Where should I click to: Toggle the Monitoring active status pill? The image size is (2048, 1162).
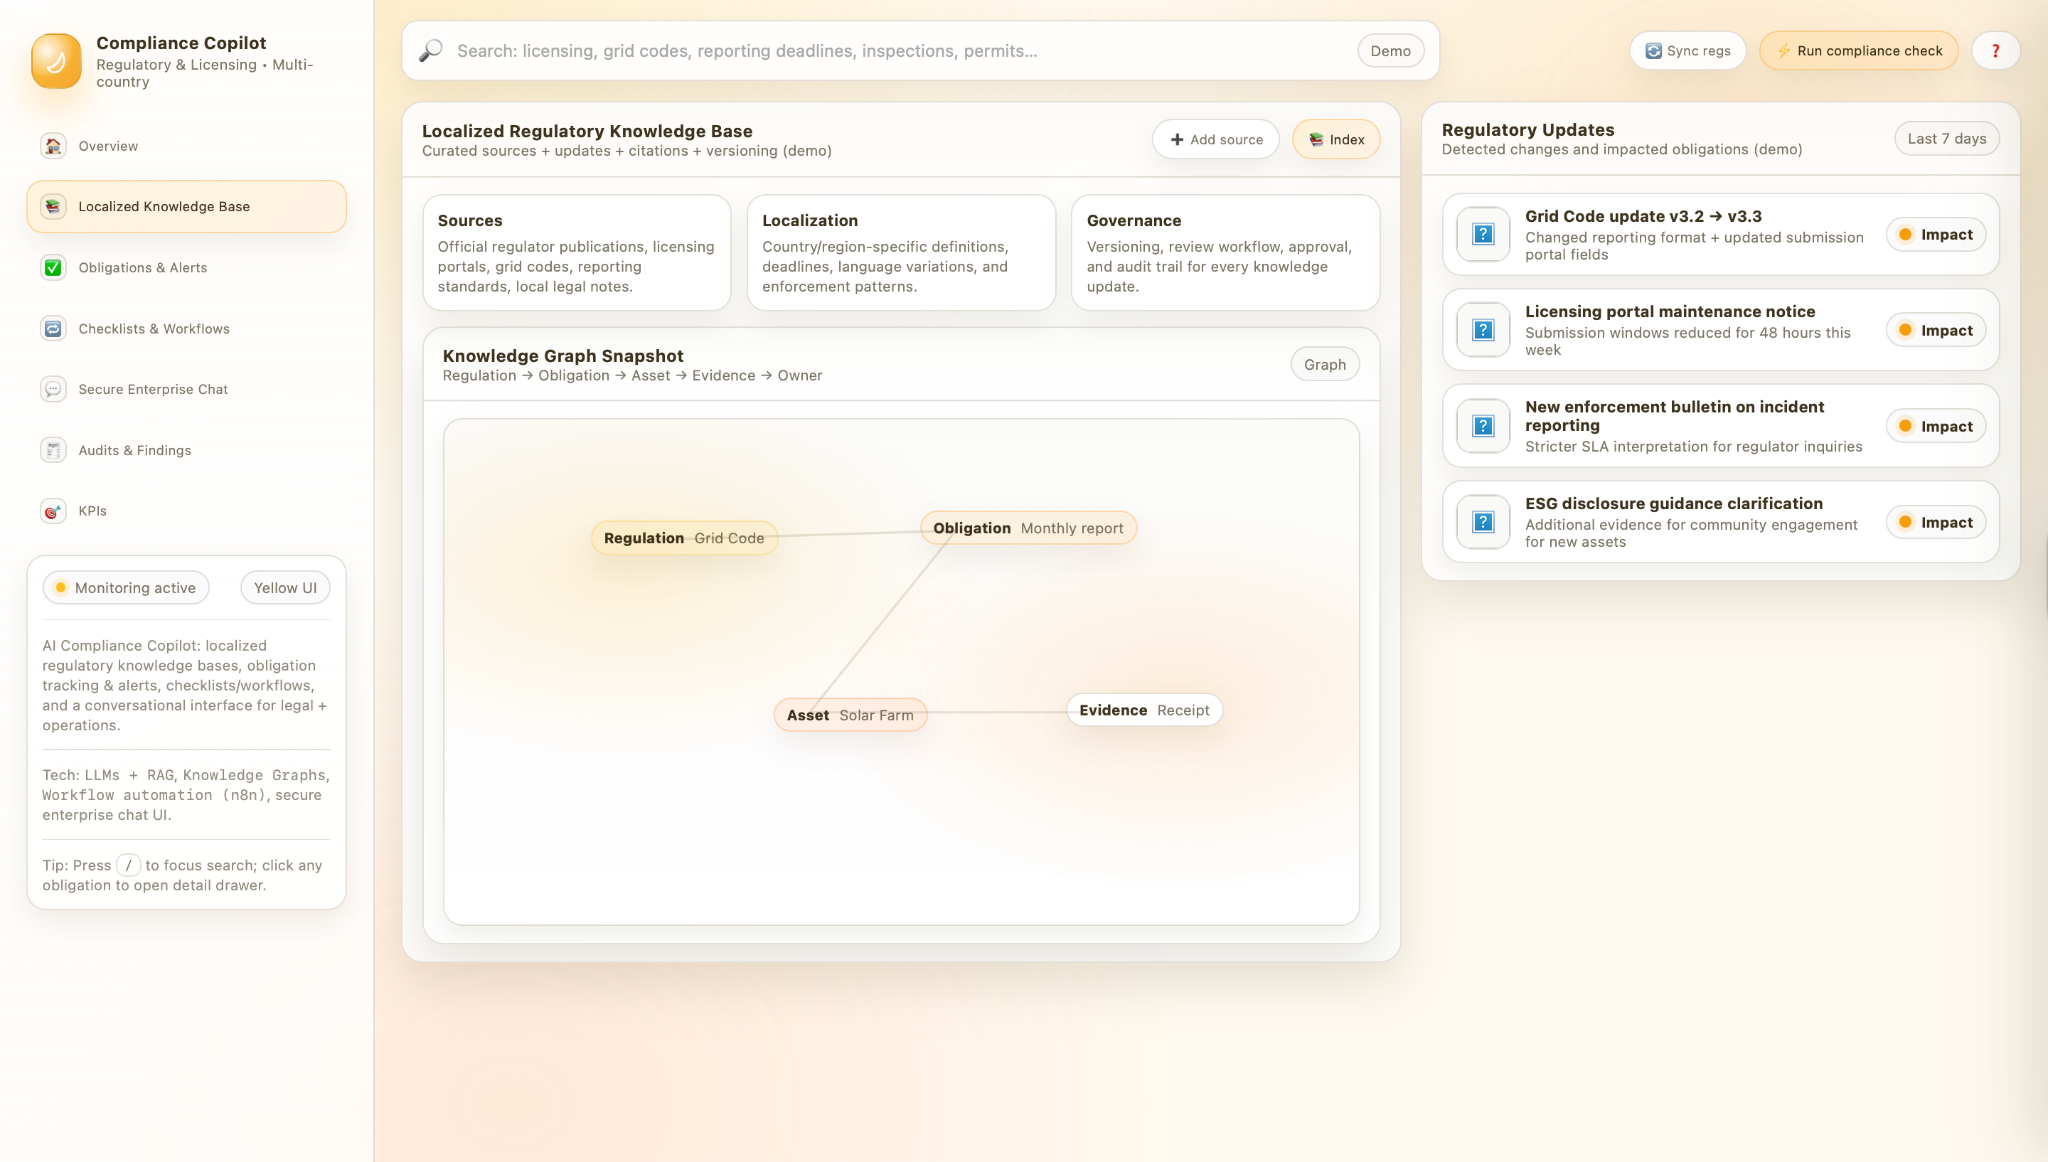(126, 588)
